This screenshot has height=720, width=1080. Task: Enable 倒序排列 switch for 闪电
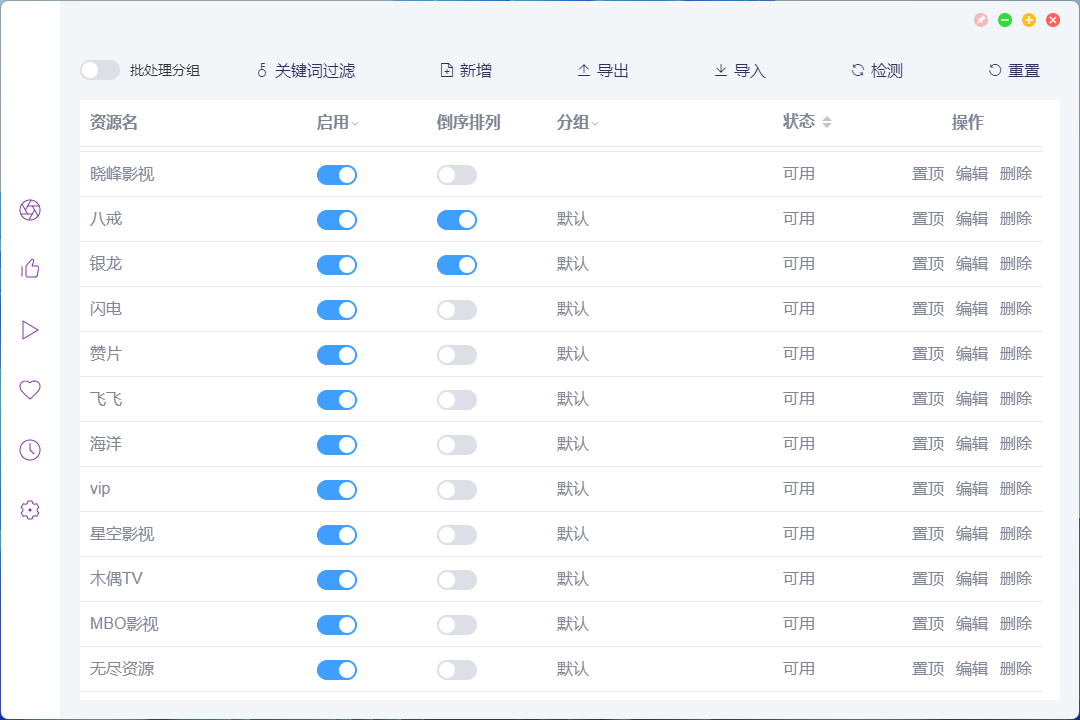click(x=457, y=310)
